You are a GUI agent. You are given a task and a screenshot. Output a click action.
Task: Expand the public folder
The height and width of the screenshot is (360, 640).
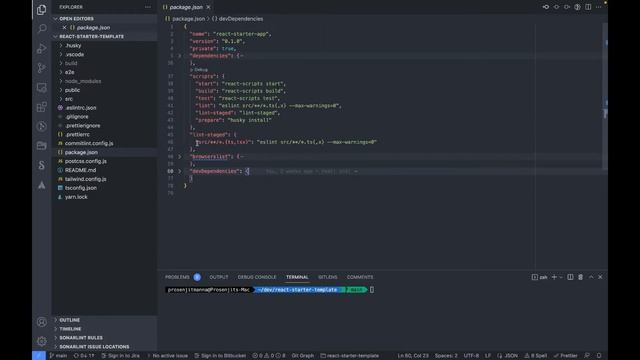(105, 90)
